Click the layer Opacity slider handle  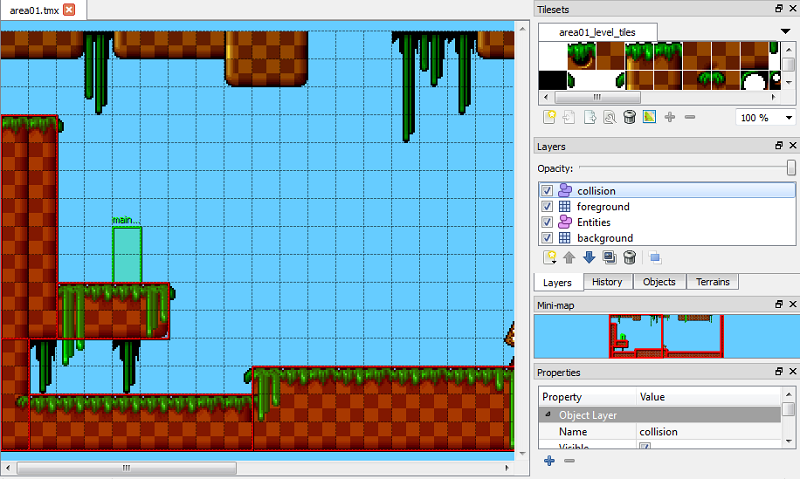tap(791, 168)
